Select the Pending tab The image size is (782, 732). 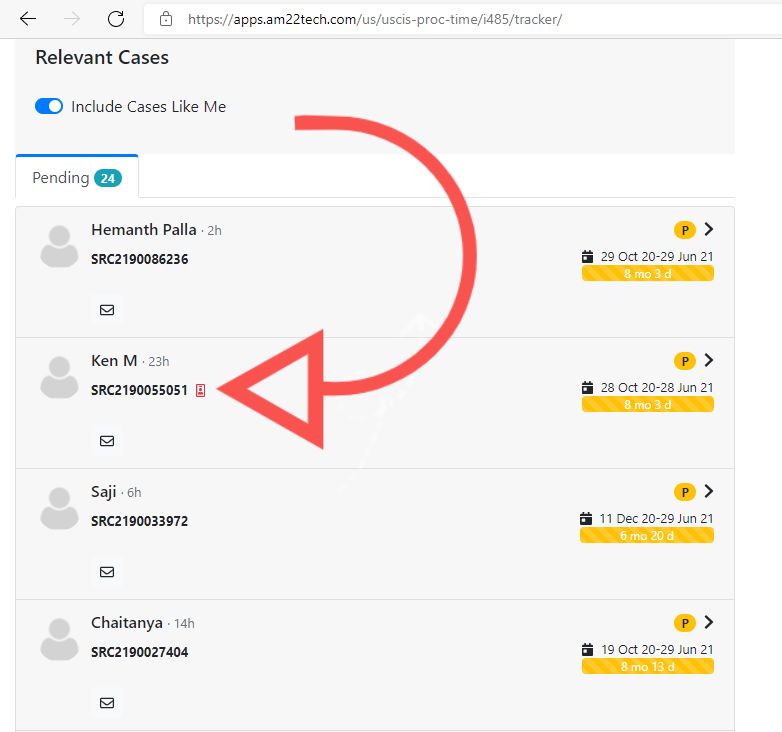coord(77,178)
